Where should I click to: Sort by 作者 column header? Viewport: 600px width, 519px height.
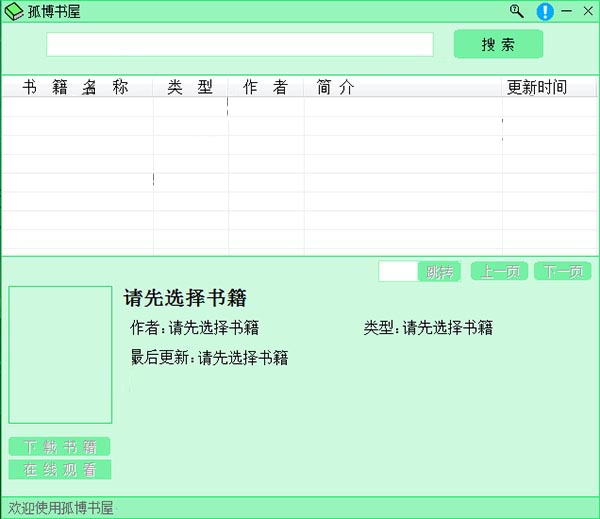click(266, 87)
